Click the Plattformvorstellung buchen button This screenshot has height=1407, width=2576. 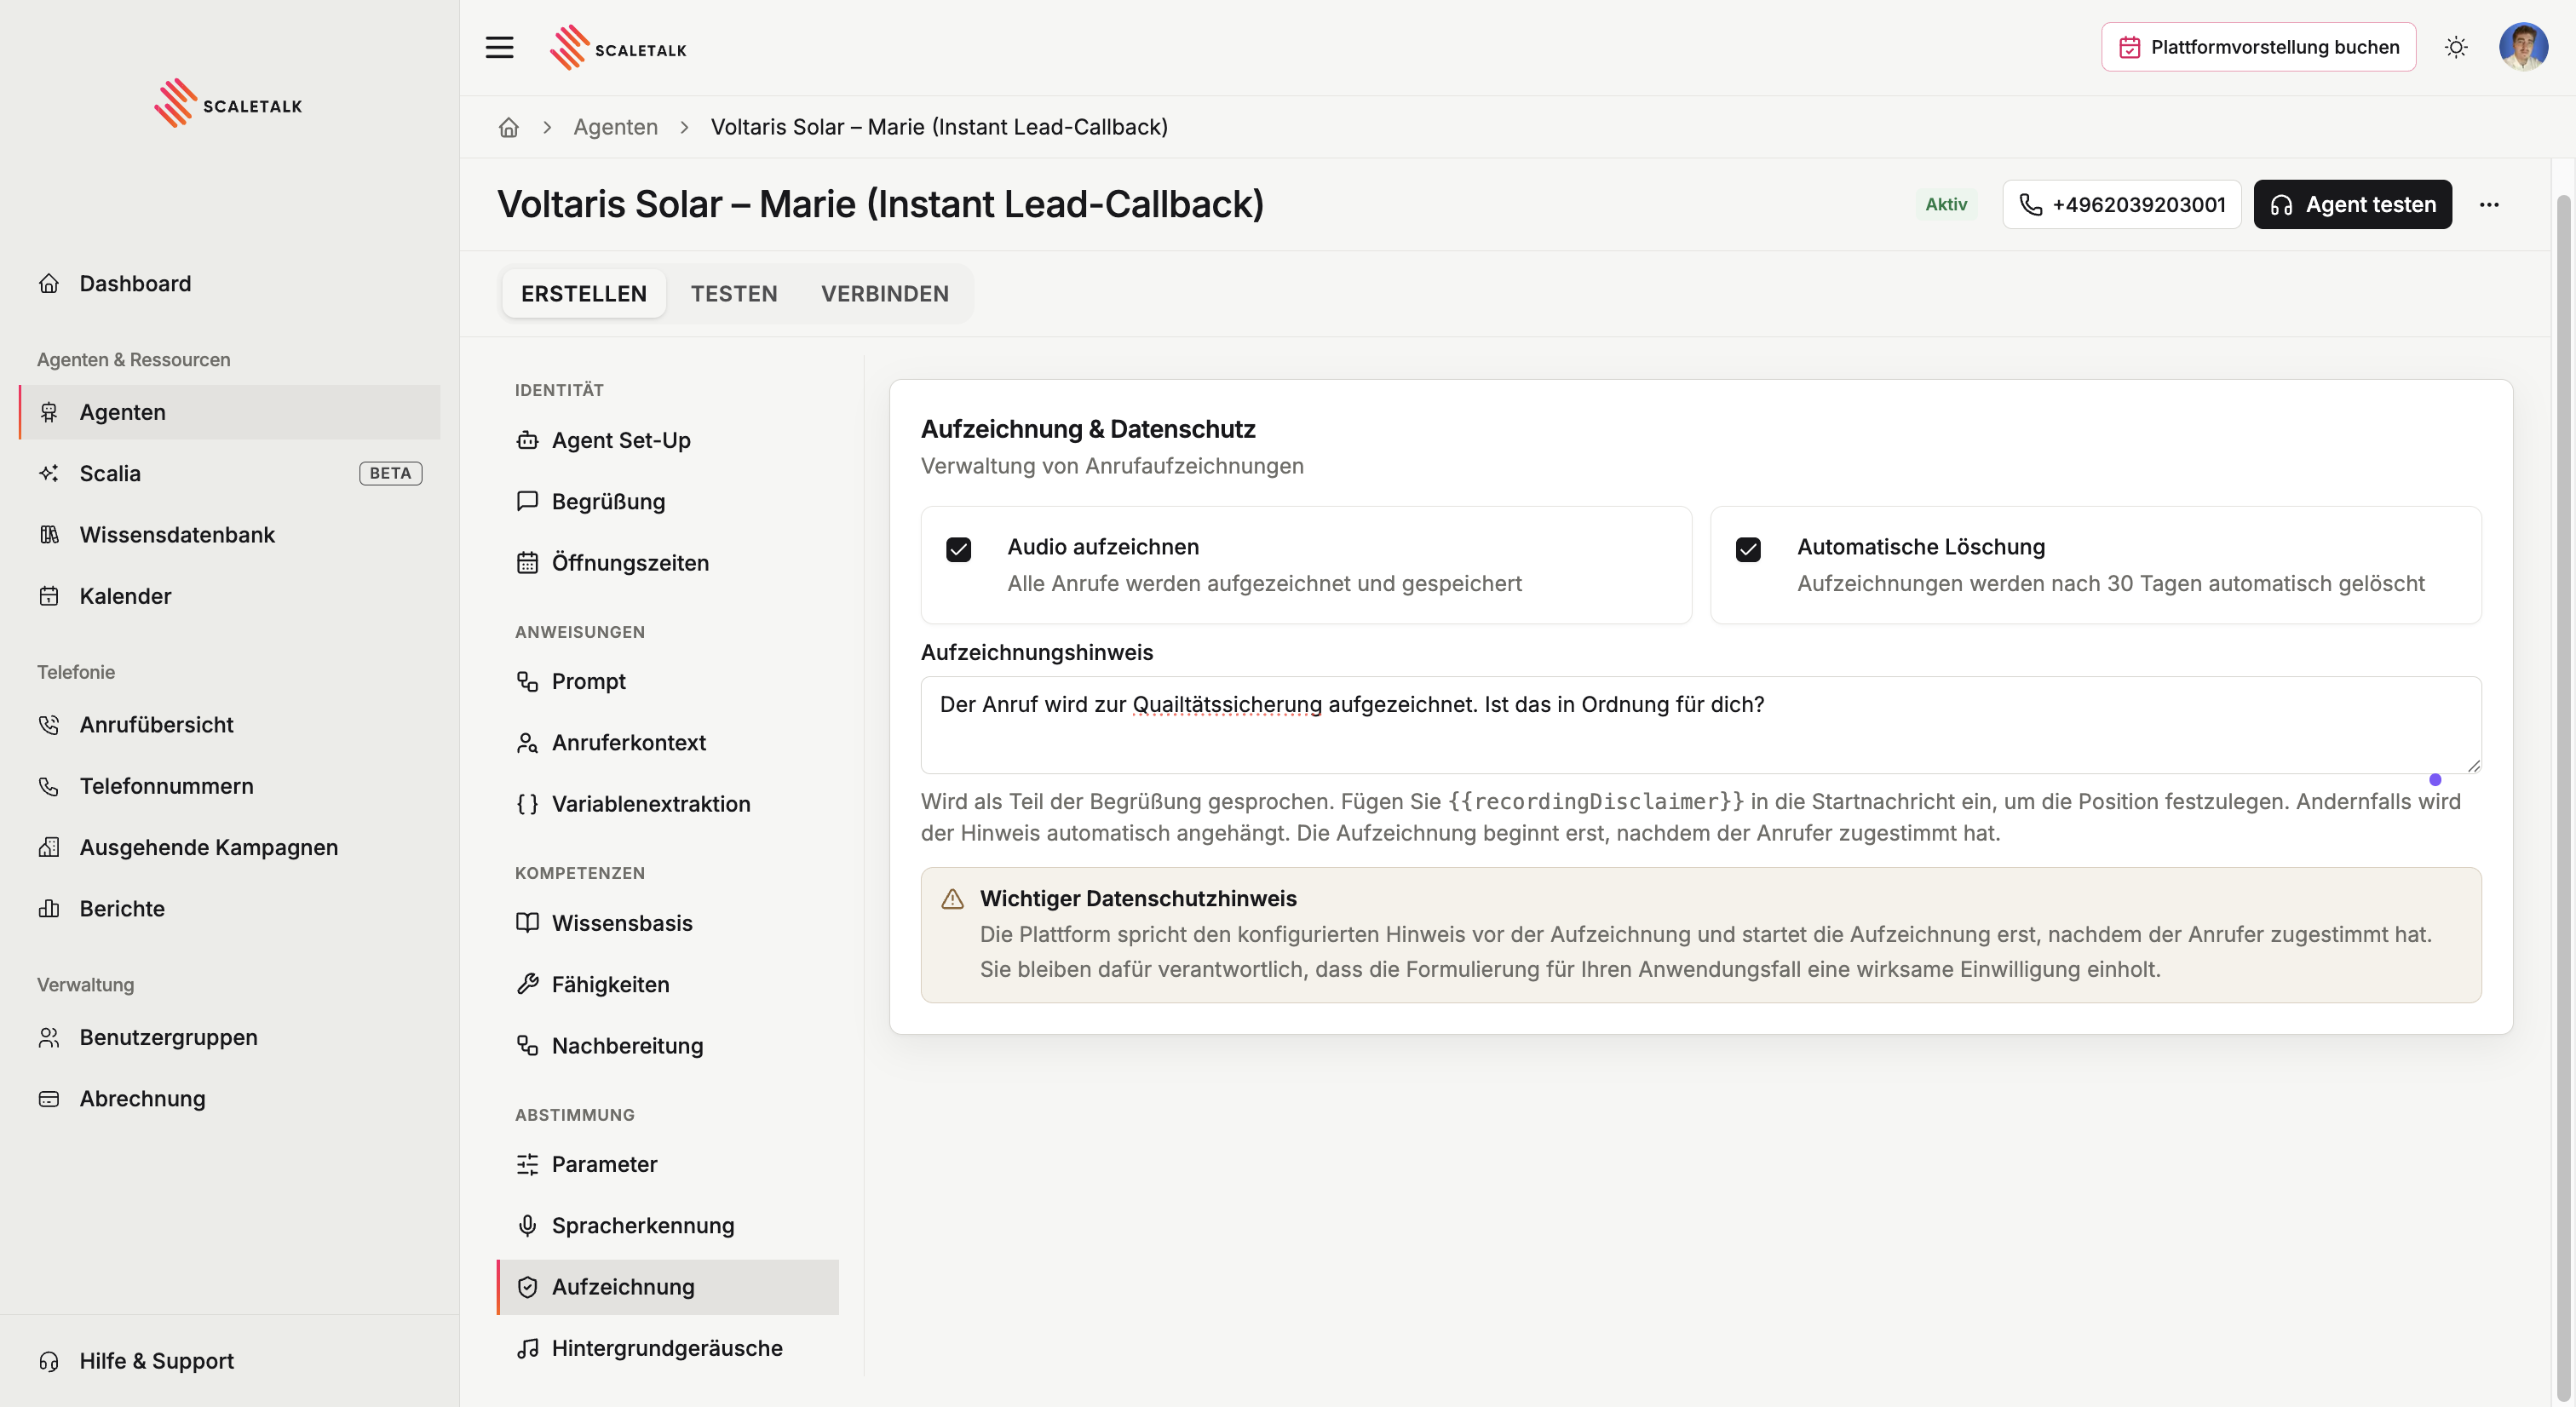[x=2258, y=47]
